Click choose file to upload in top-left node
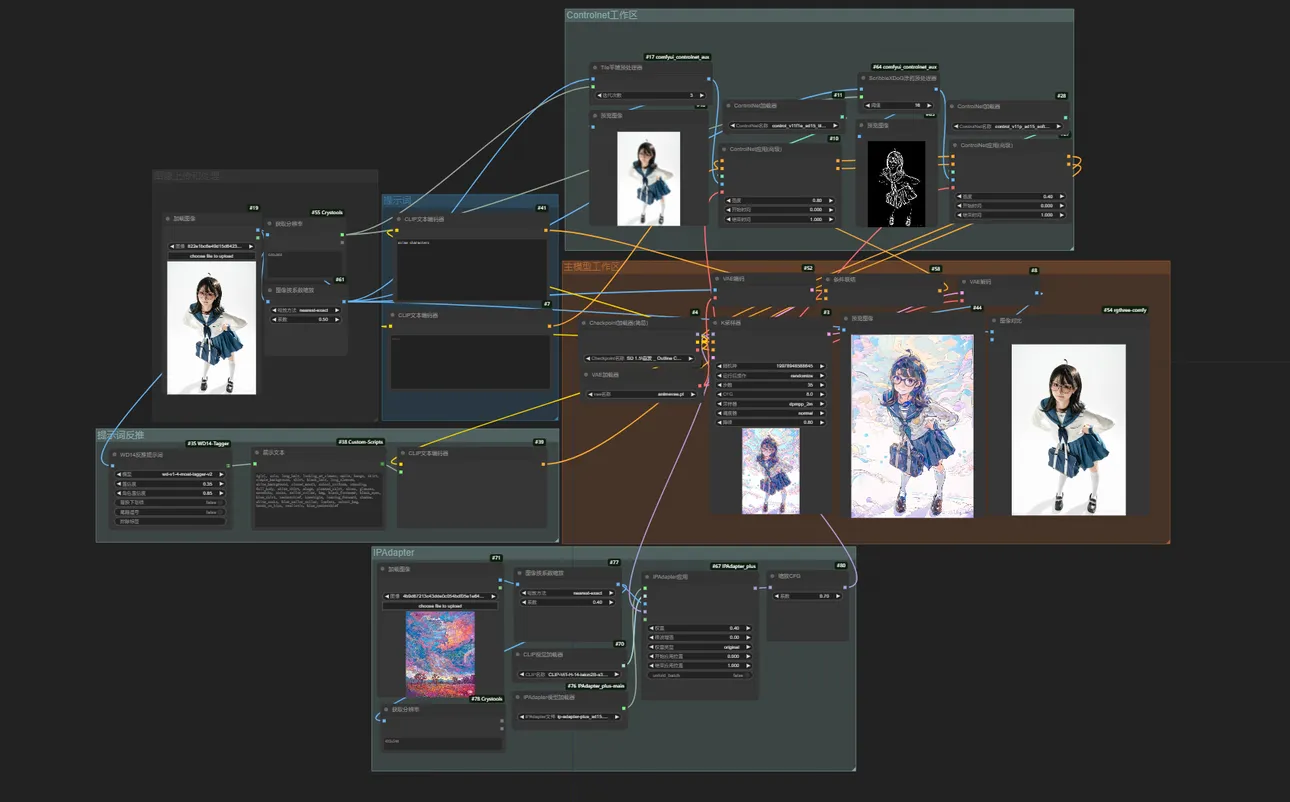 coord(212,256)
